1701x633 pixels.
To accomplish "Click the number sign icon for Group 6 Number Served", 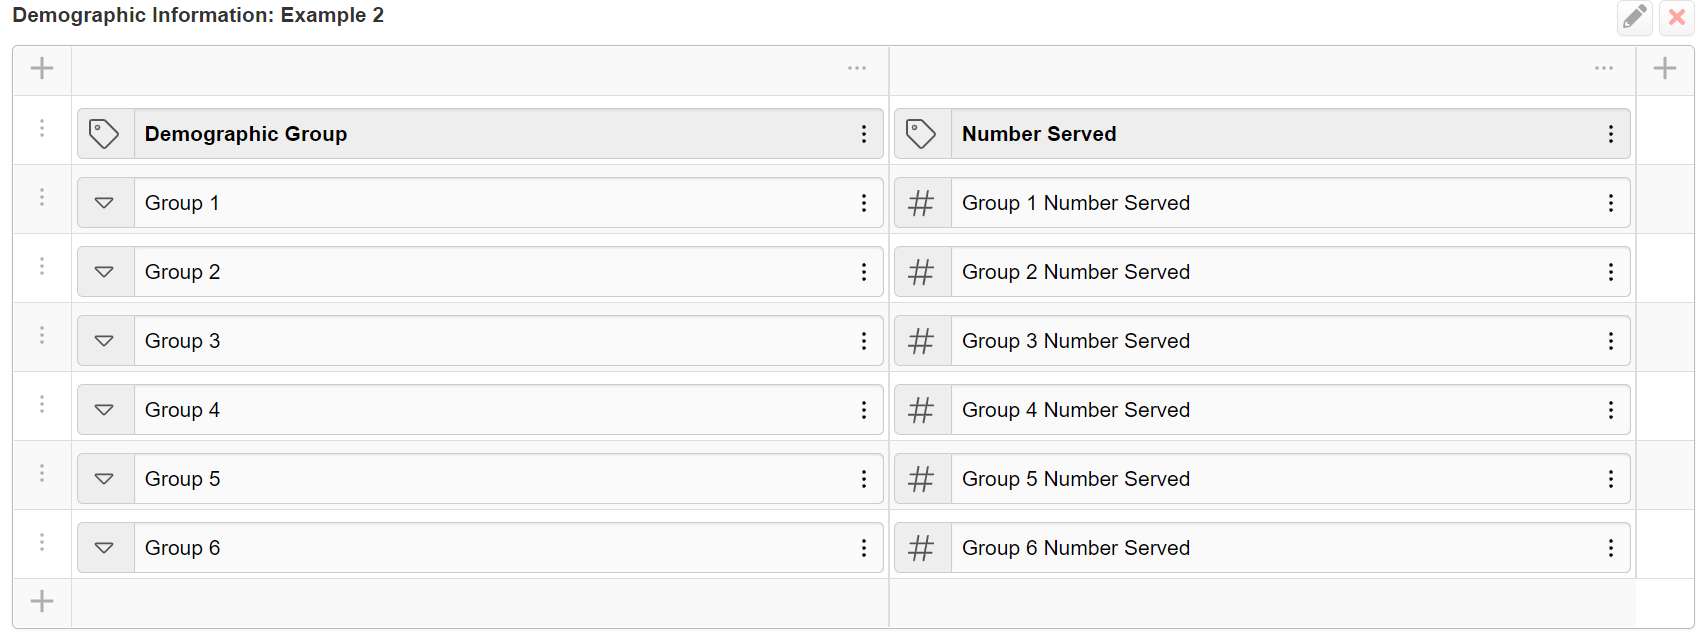I will [x=922, y=548].
